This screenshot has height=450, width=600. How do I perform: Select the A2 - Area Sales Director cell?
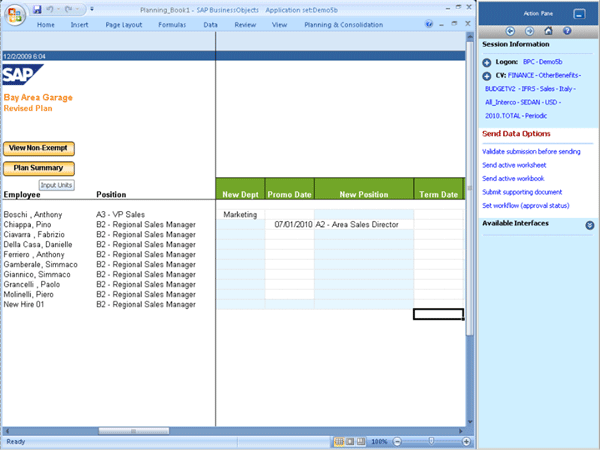[364, 225]
